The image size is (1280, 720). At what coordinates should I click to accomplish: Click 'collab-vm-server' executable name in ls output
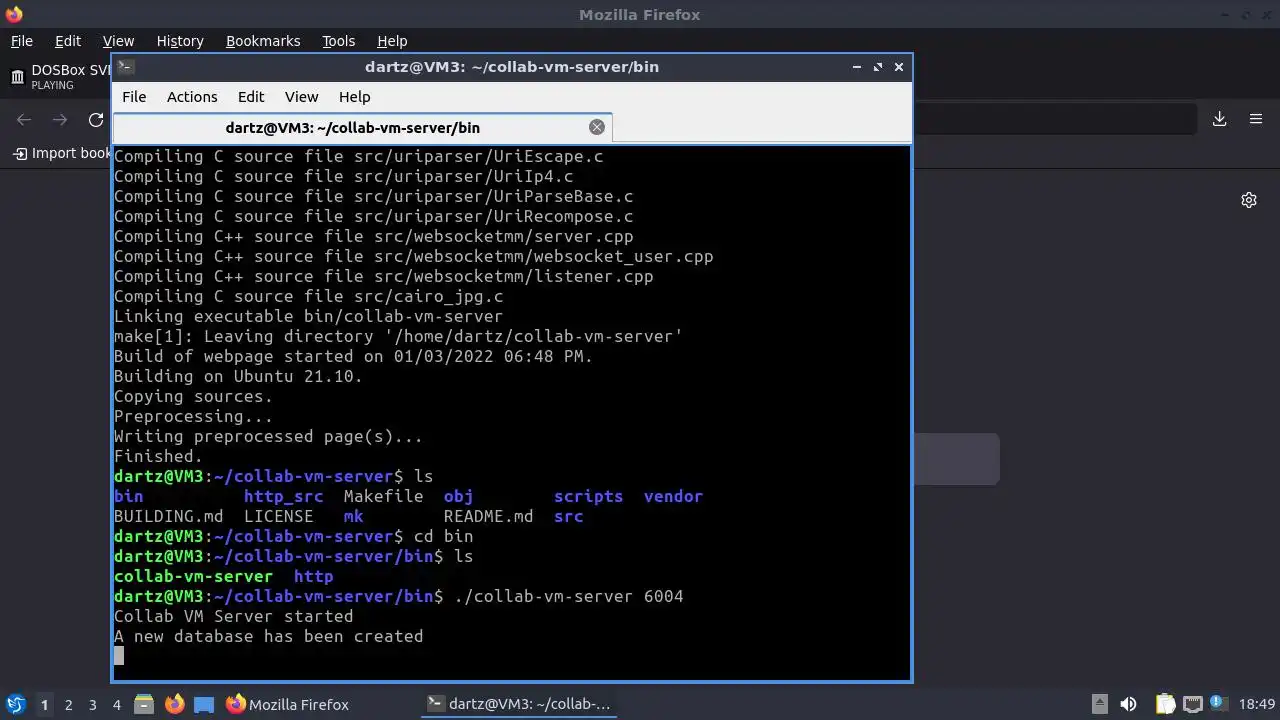click(193, 576)
